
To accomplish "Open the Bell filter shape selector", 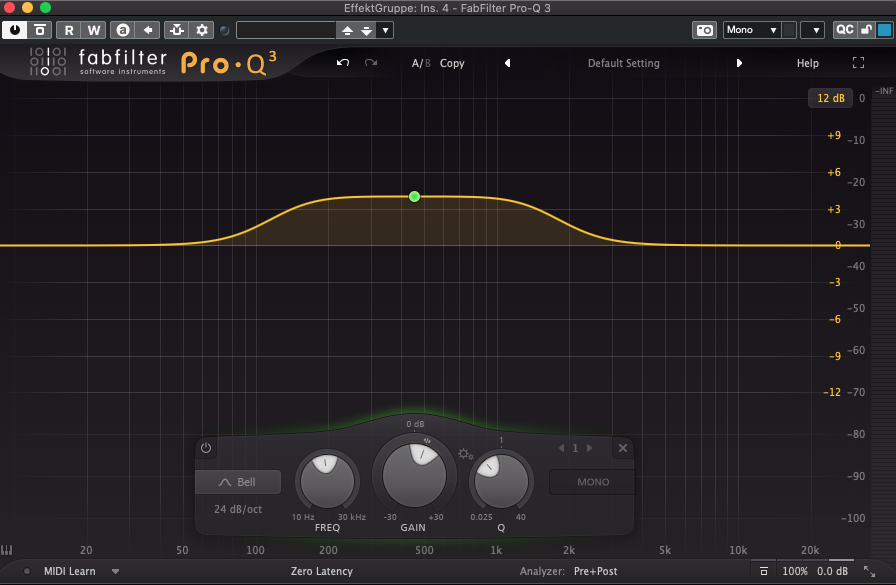I will pos(238,482).
